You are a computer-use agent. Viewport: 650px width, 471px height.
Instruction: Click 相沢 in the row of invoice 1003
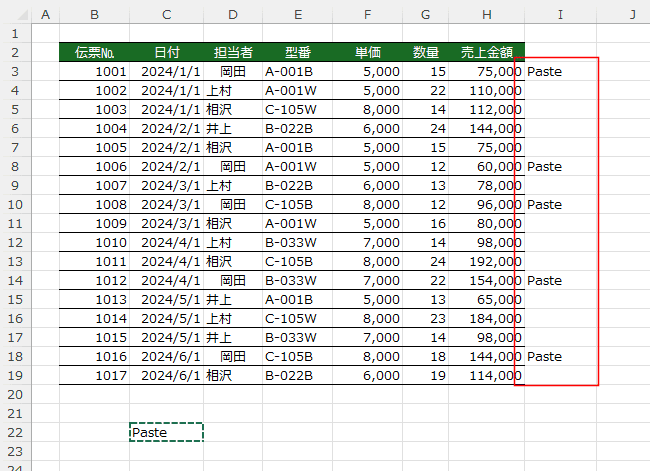click(x=233, y=110)
